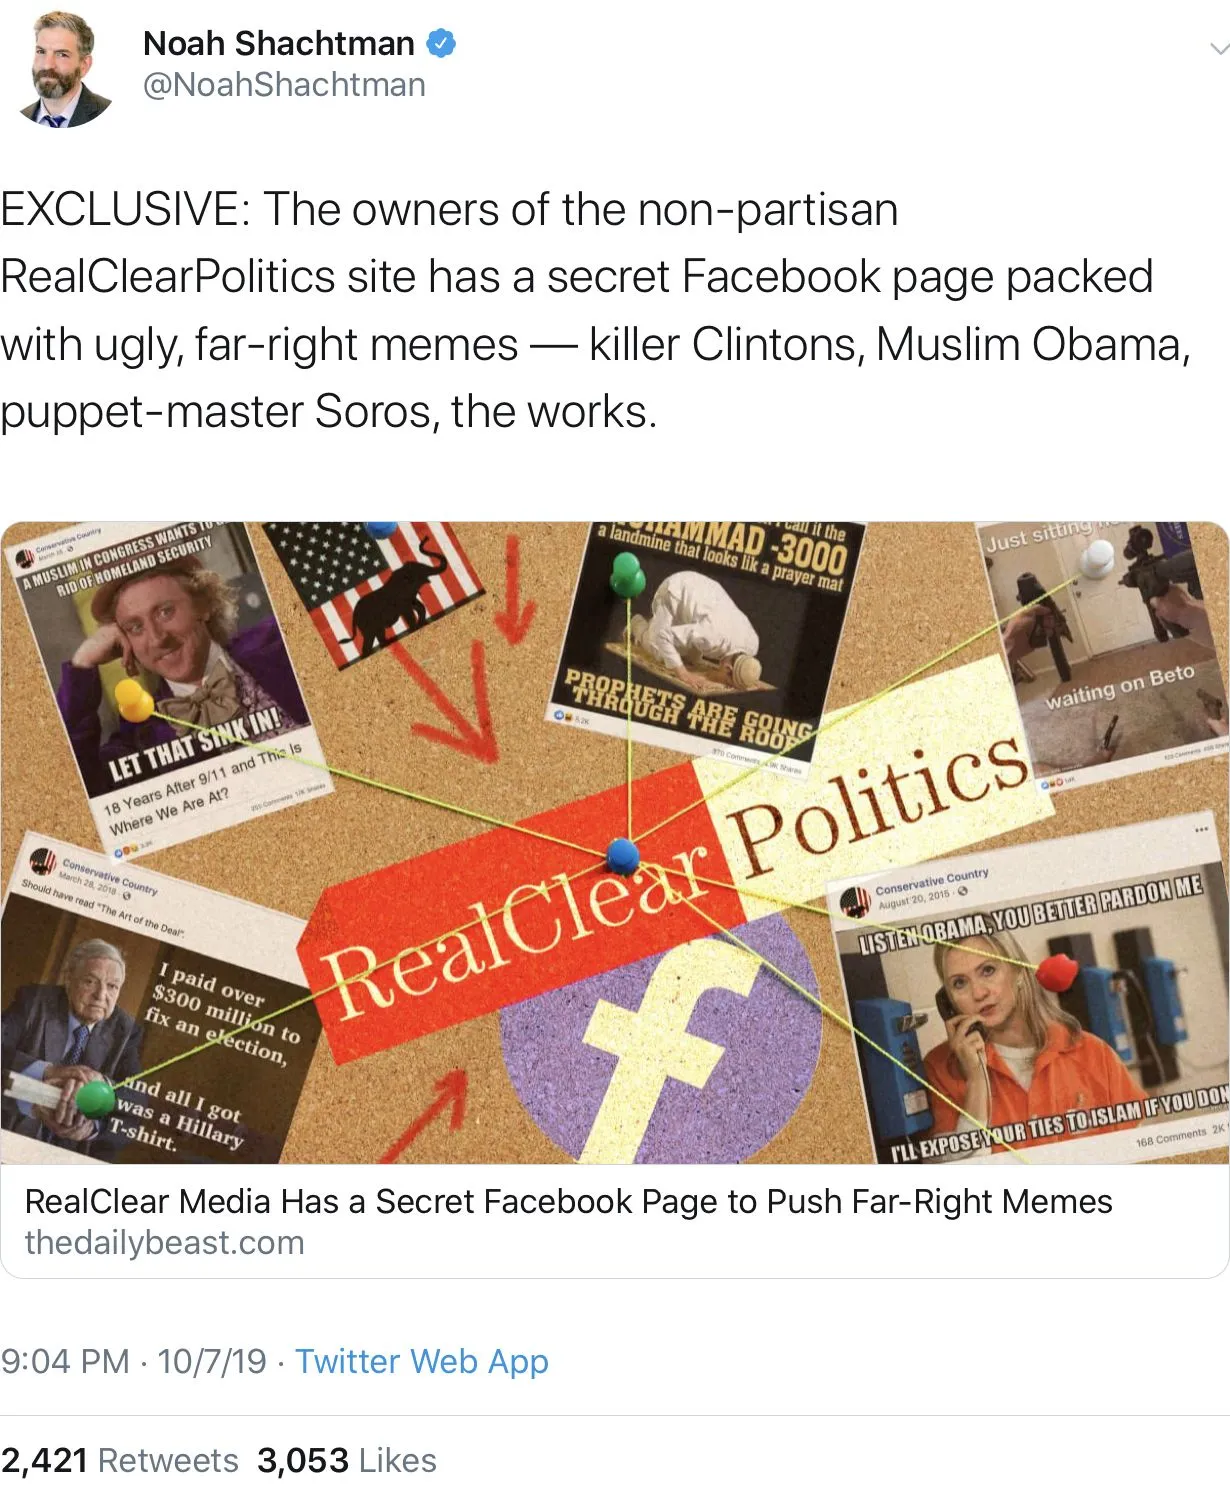Image resolution: width=1230 pixels, height=1488 pixels.
Task: Visit the @NoahShachtman handle
Action: pyautogui.click(x=284, y=85)
